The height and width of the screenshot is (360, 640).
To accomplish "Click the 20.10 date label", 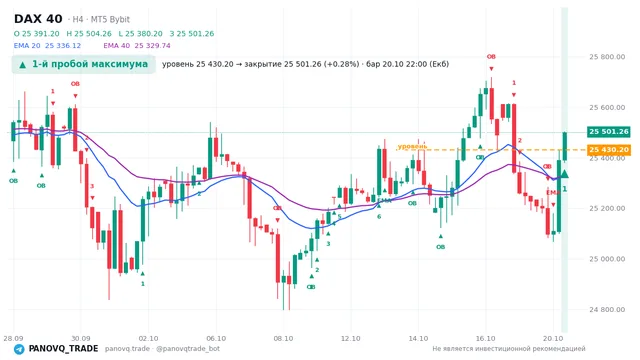I will click(x=553, y=339).
